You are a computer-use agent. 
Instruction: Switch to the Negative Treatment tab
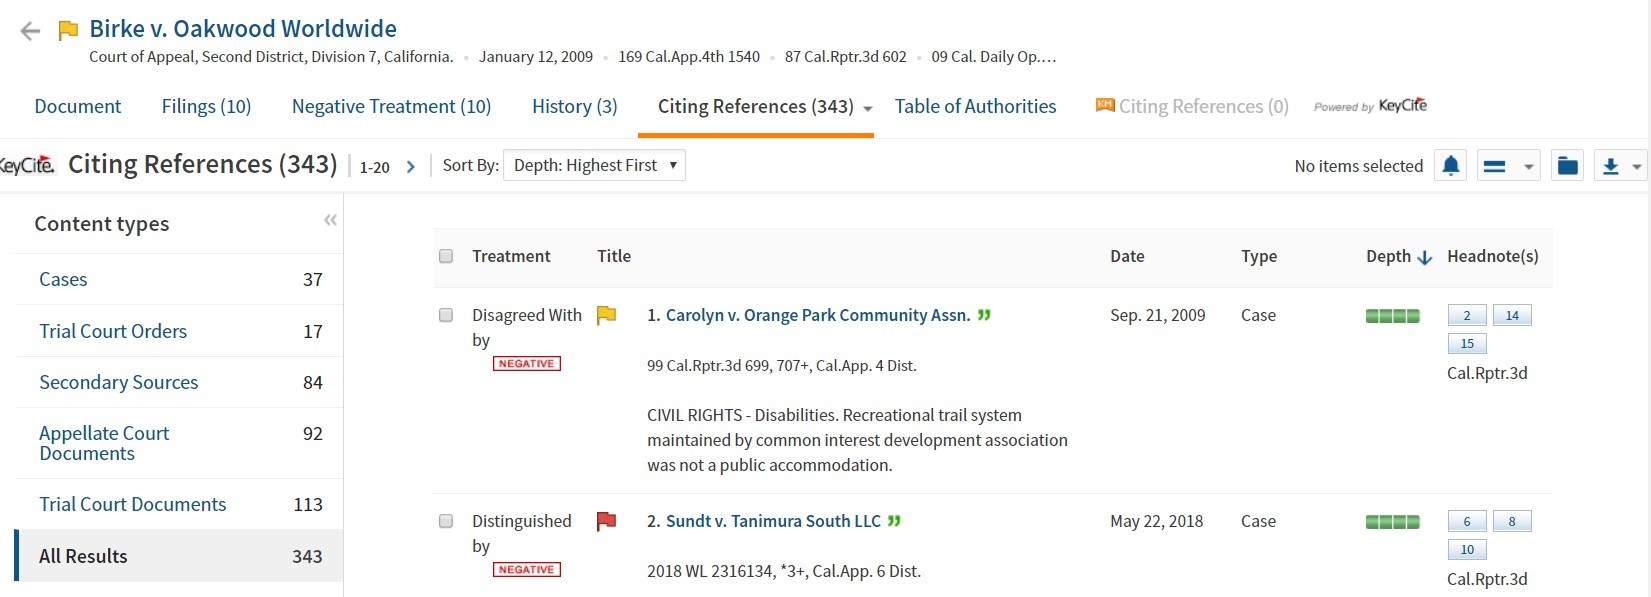[x=391, y=106]
